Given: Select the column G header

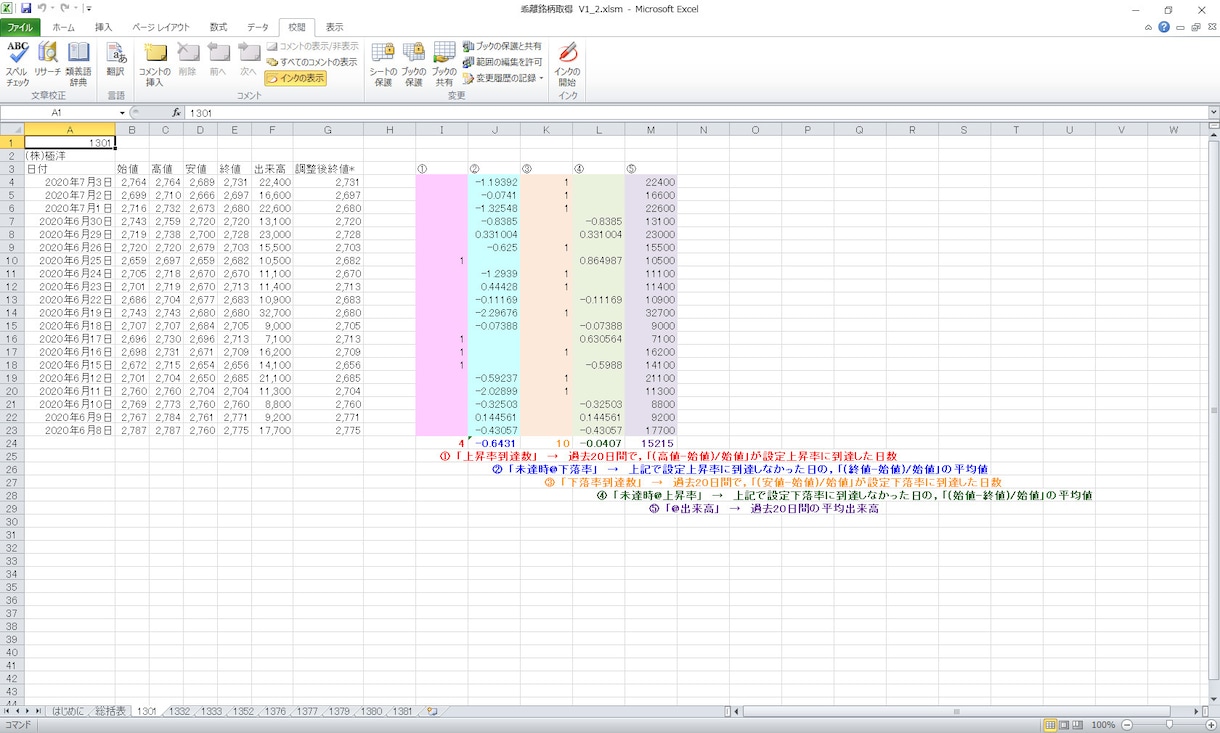Looking at the screenshot, I should coord(327,129).
